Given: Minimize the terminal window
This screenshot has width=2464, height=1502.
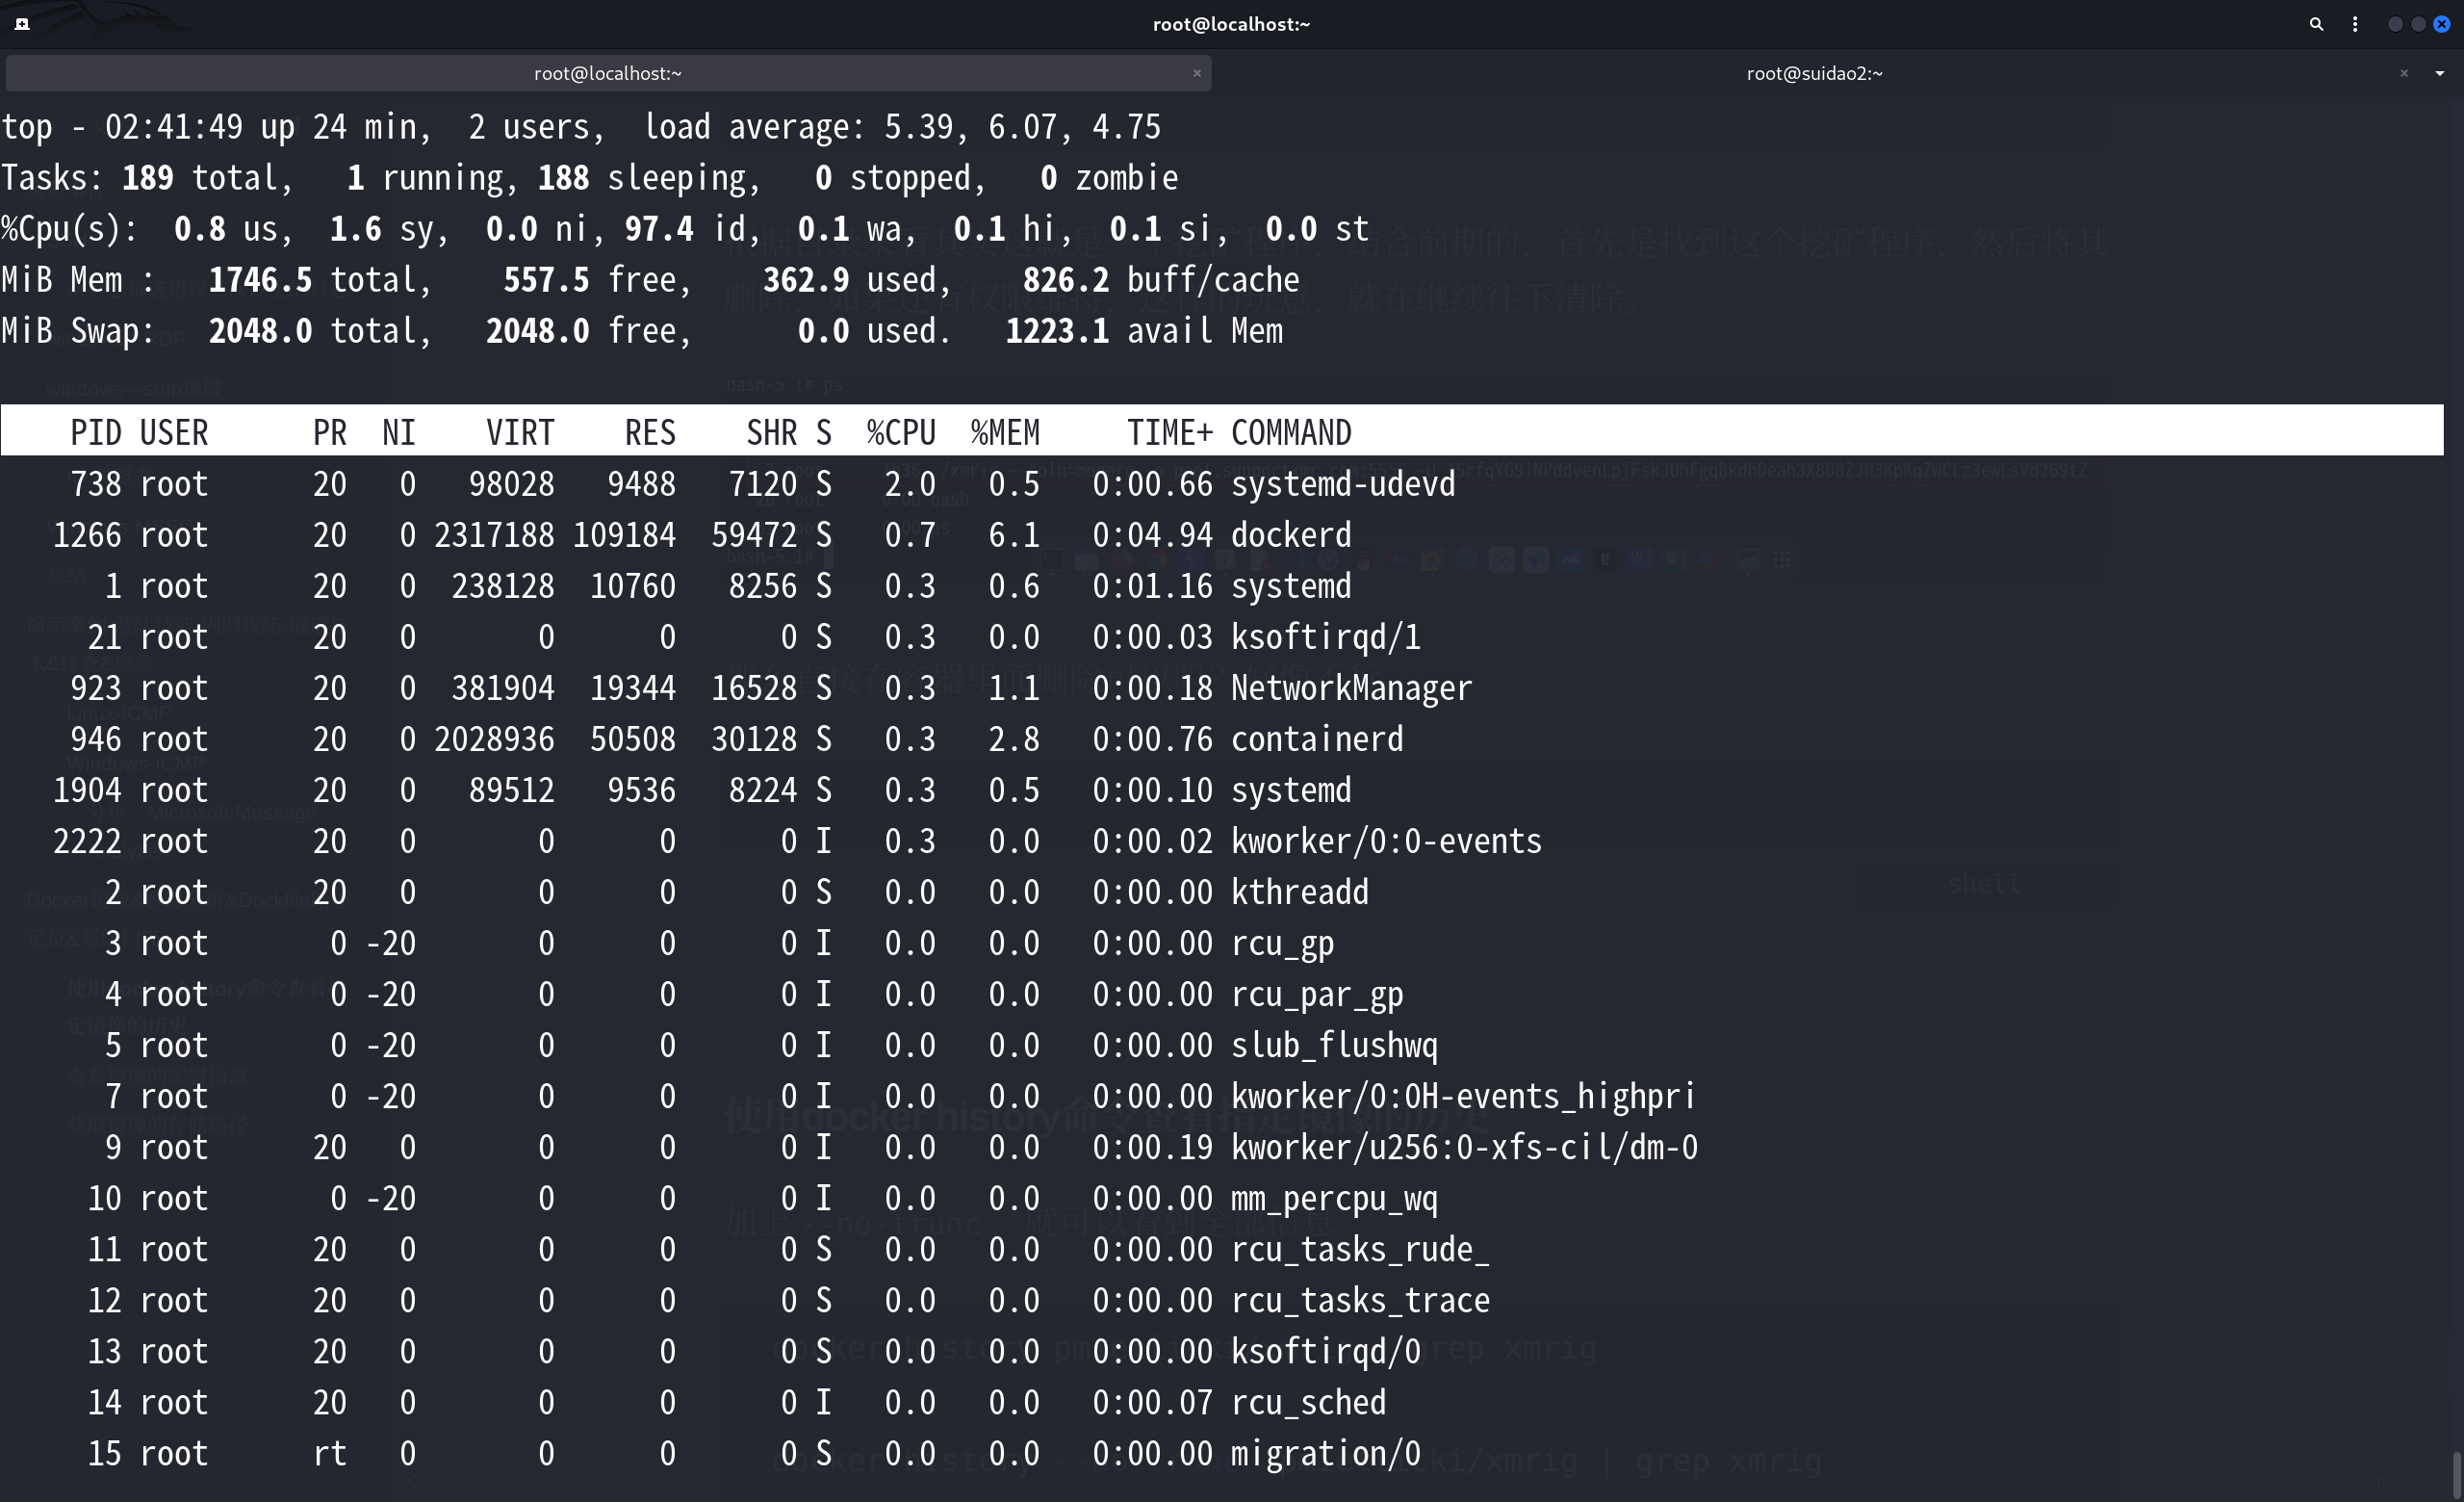Looking at the screenshot, I should click(2395, 24).
